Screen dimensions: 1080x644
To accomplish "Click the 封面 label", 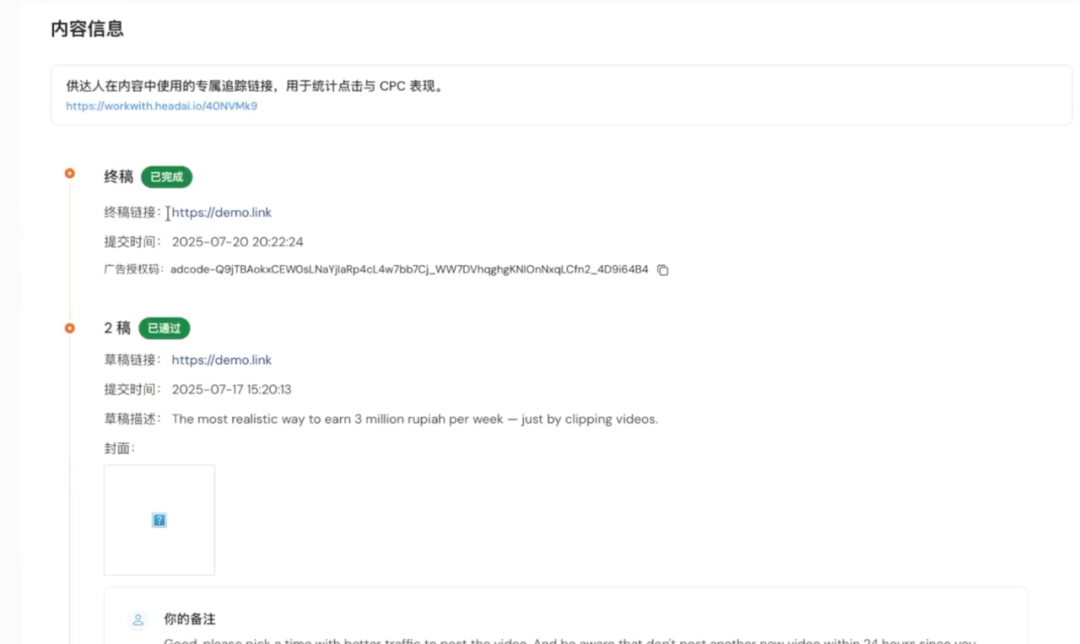I will (119, 448).
